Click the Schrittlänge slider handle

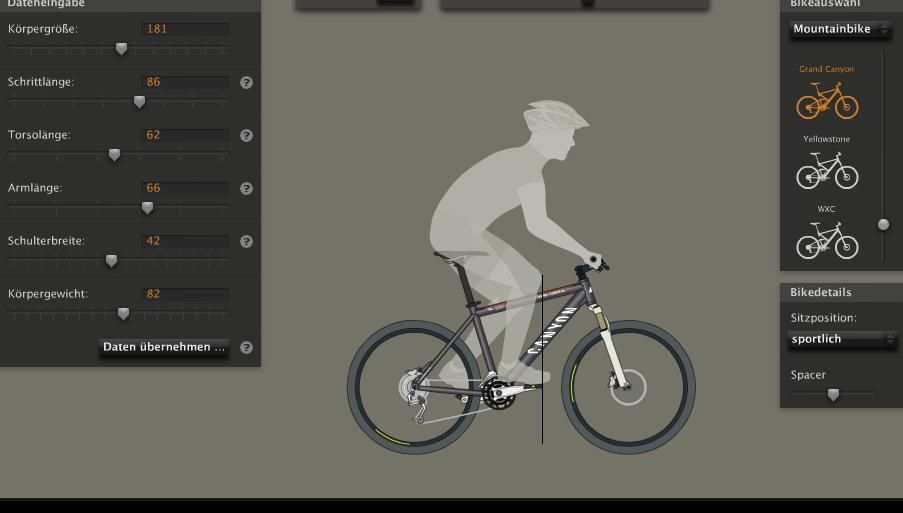(x=139, y=102)
